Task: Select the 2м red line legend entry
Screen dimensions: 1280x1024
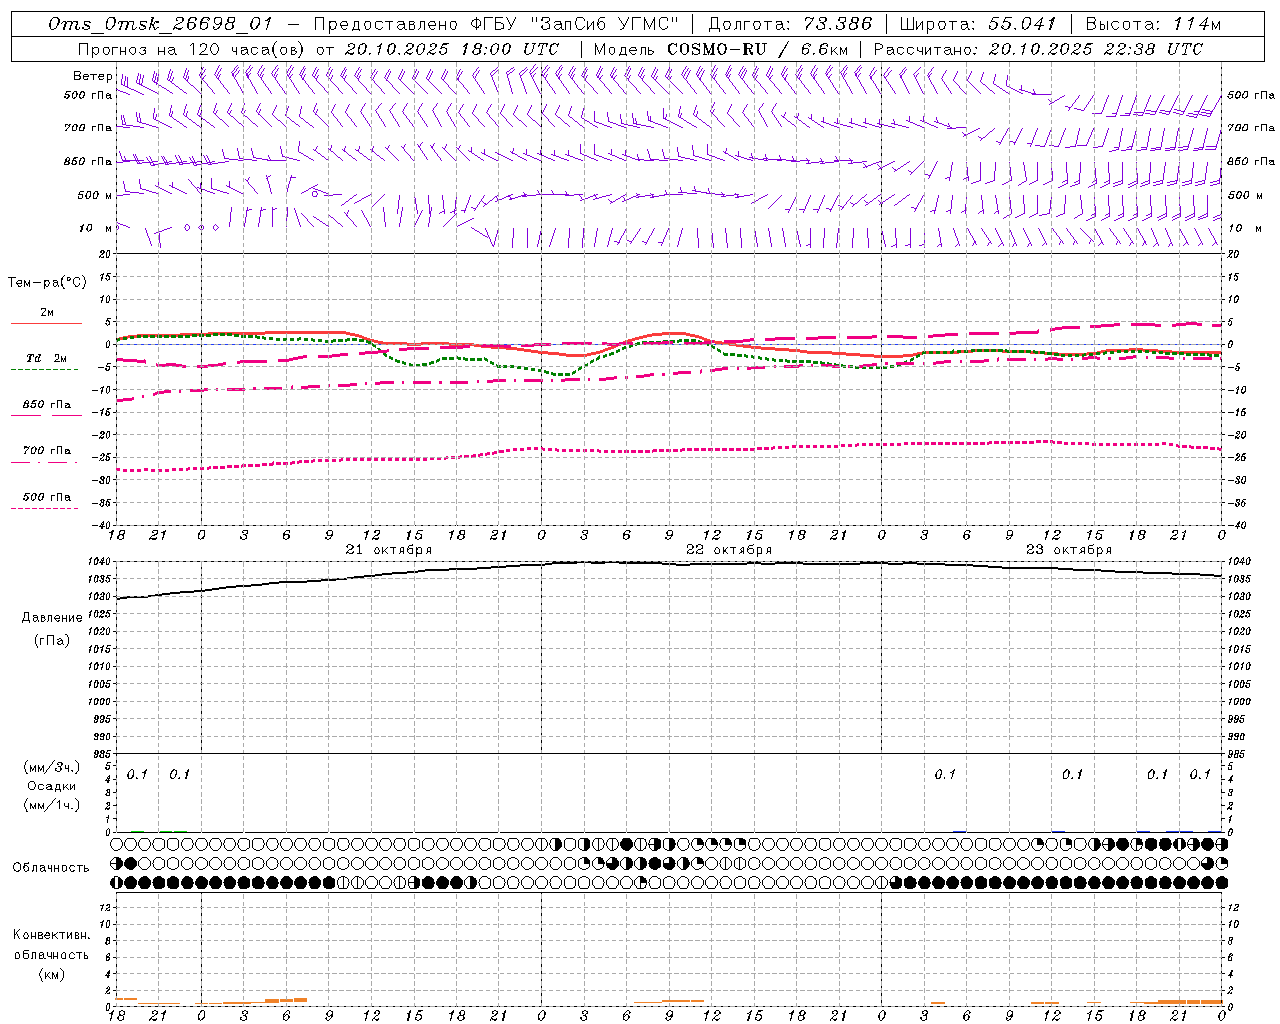Action: click(46, 317)
